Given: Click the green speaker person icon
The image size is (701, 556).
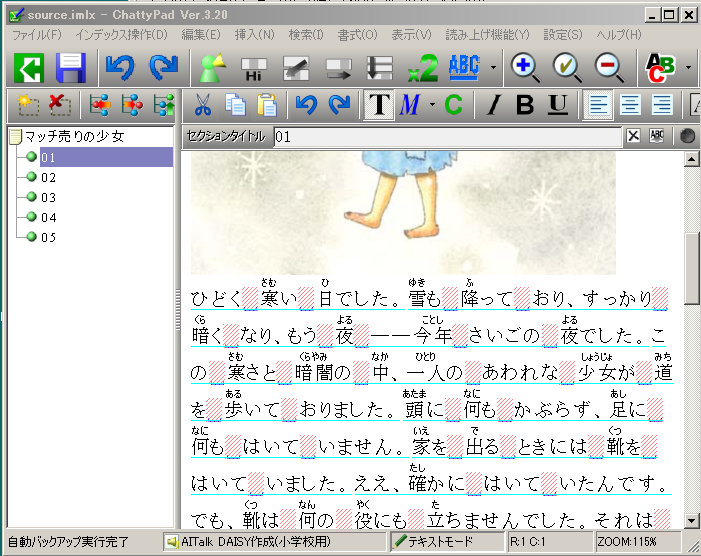Looking at the screenshot, I should [211, 68].
